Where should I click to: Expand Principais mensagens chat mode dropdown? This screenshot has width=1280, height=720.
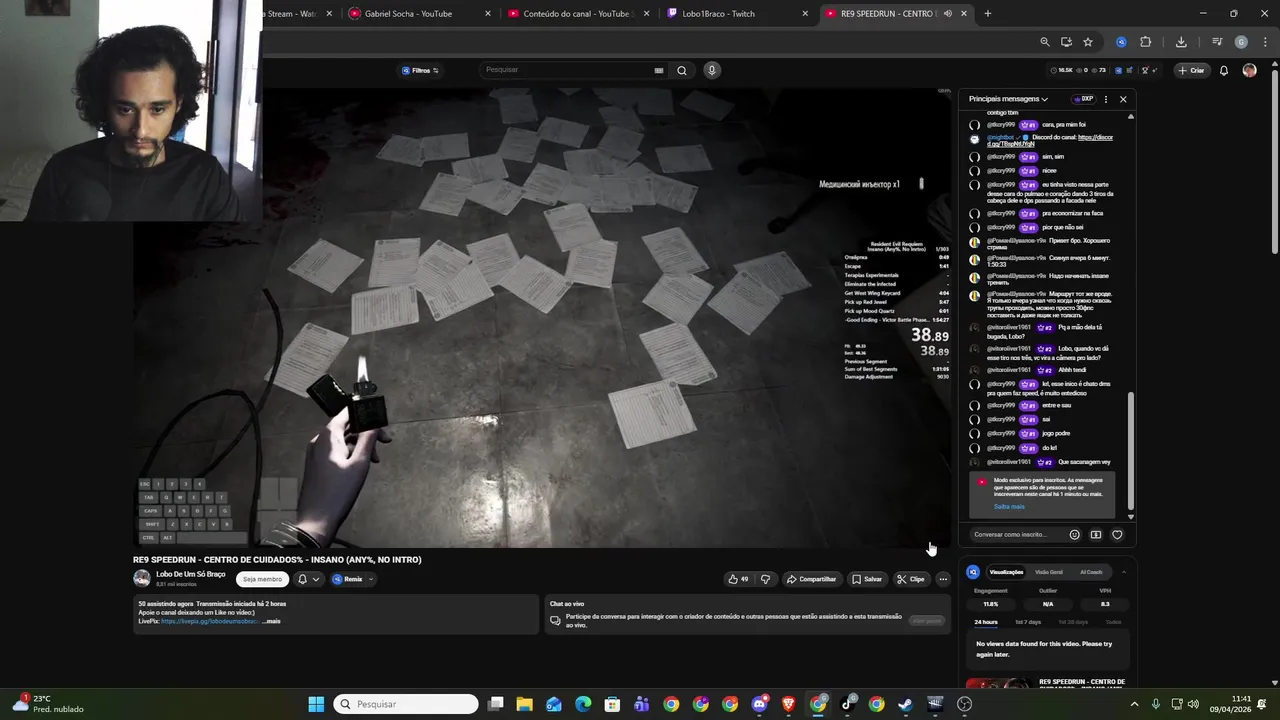tap(1008, 99)
